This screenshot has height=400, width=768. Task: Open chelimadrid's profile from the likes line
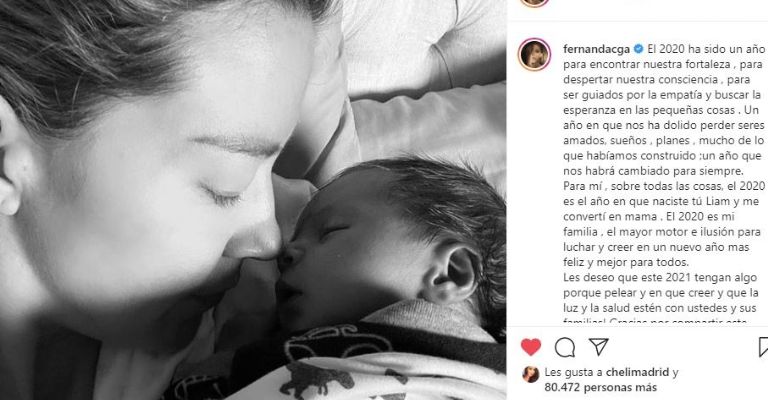point(637,373)
